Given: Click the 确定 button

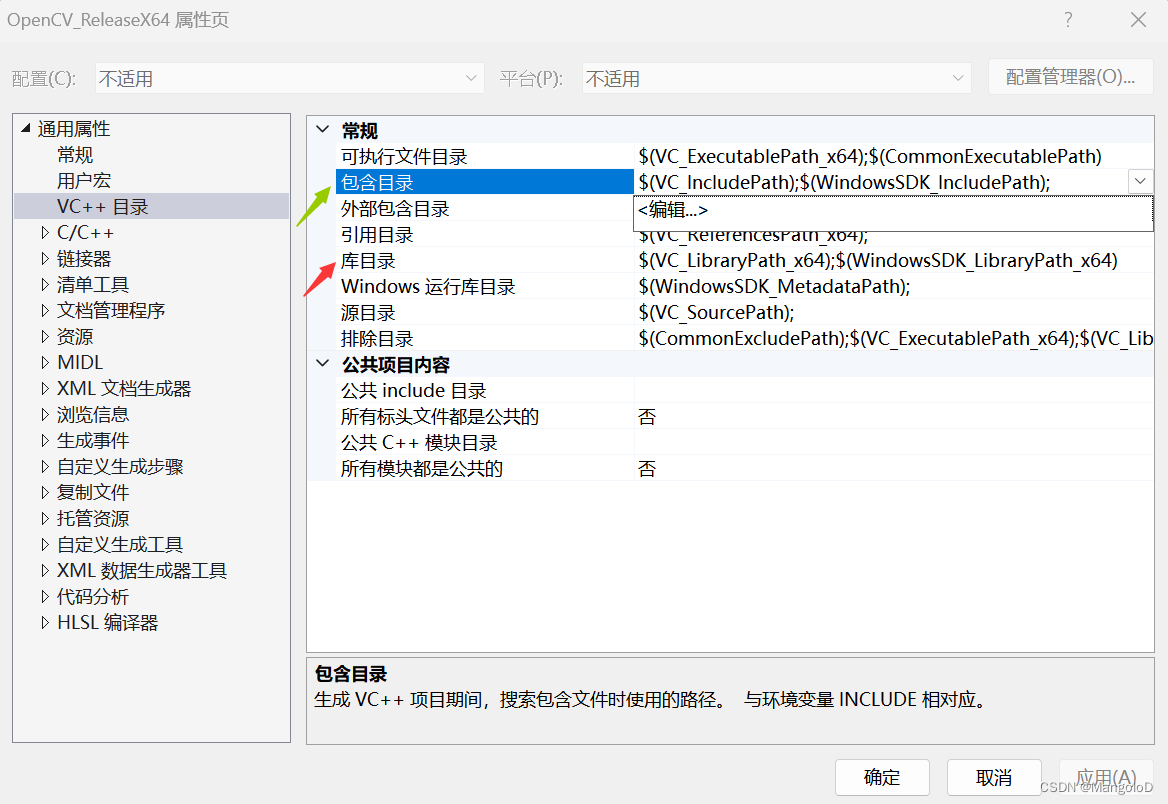Looking at the screenshot, I should coord(882,777).
